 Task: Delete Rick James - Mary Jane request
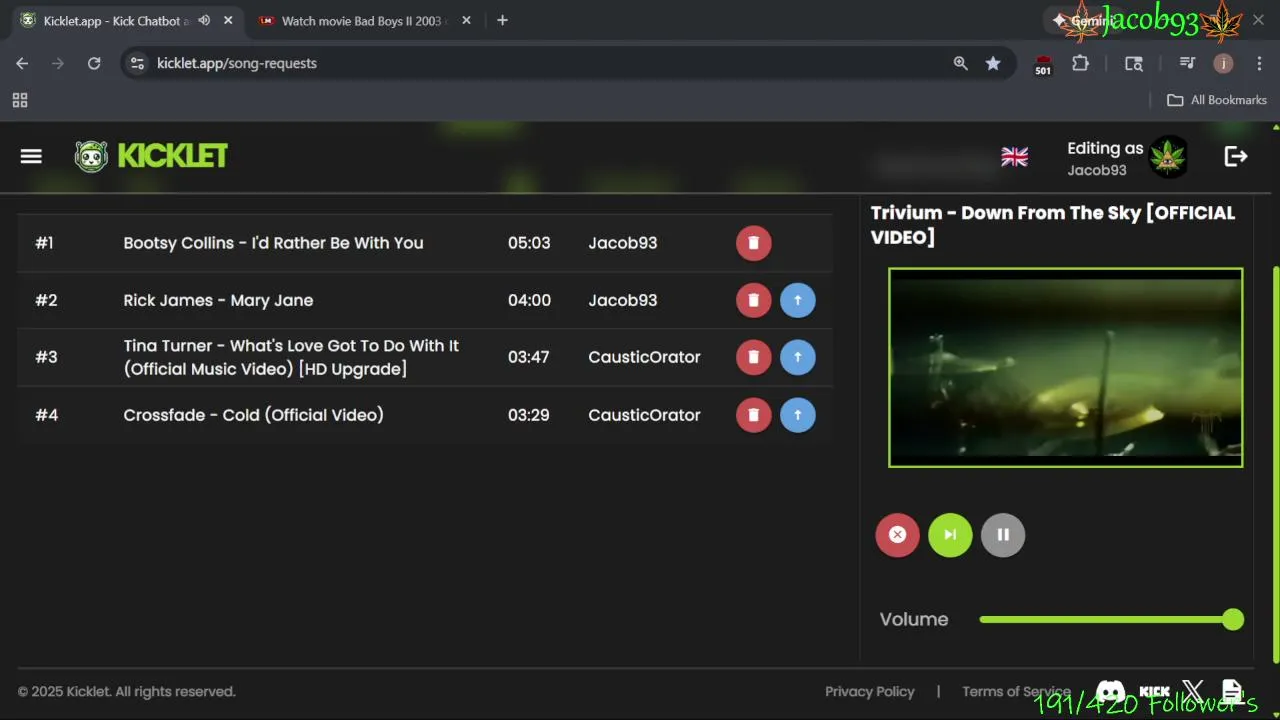[x=754, y=300]
